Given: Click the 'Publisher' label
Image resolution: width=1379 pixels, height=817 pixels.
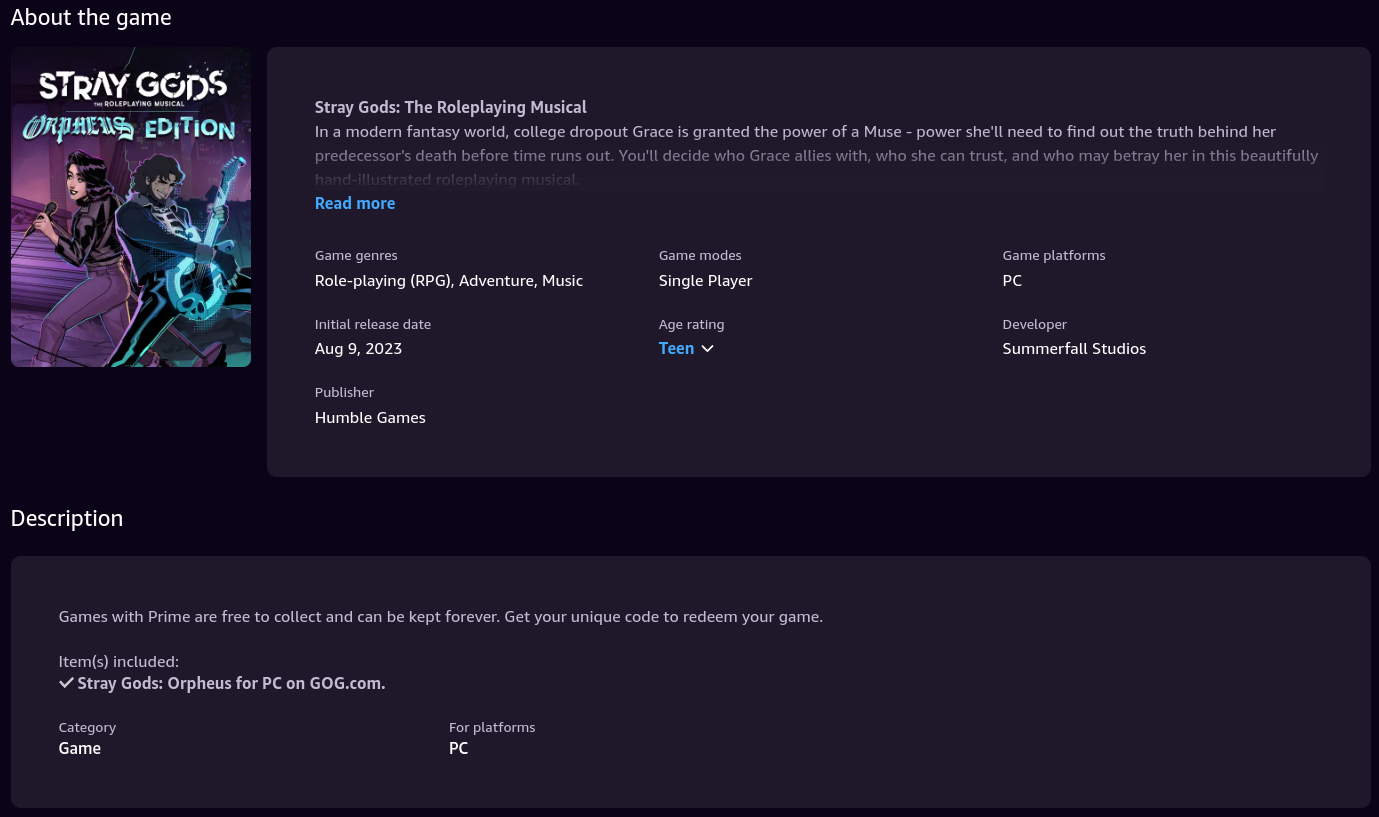Looking at the screenshot, I should click(x=344, y=393).
